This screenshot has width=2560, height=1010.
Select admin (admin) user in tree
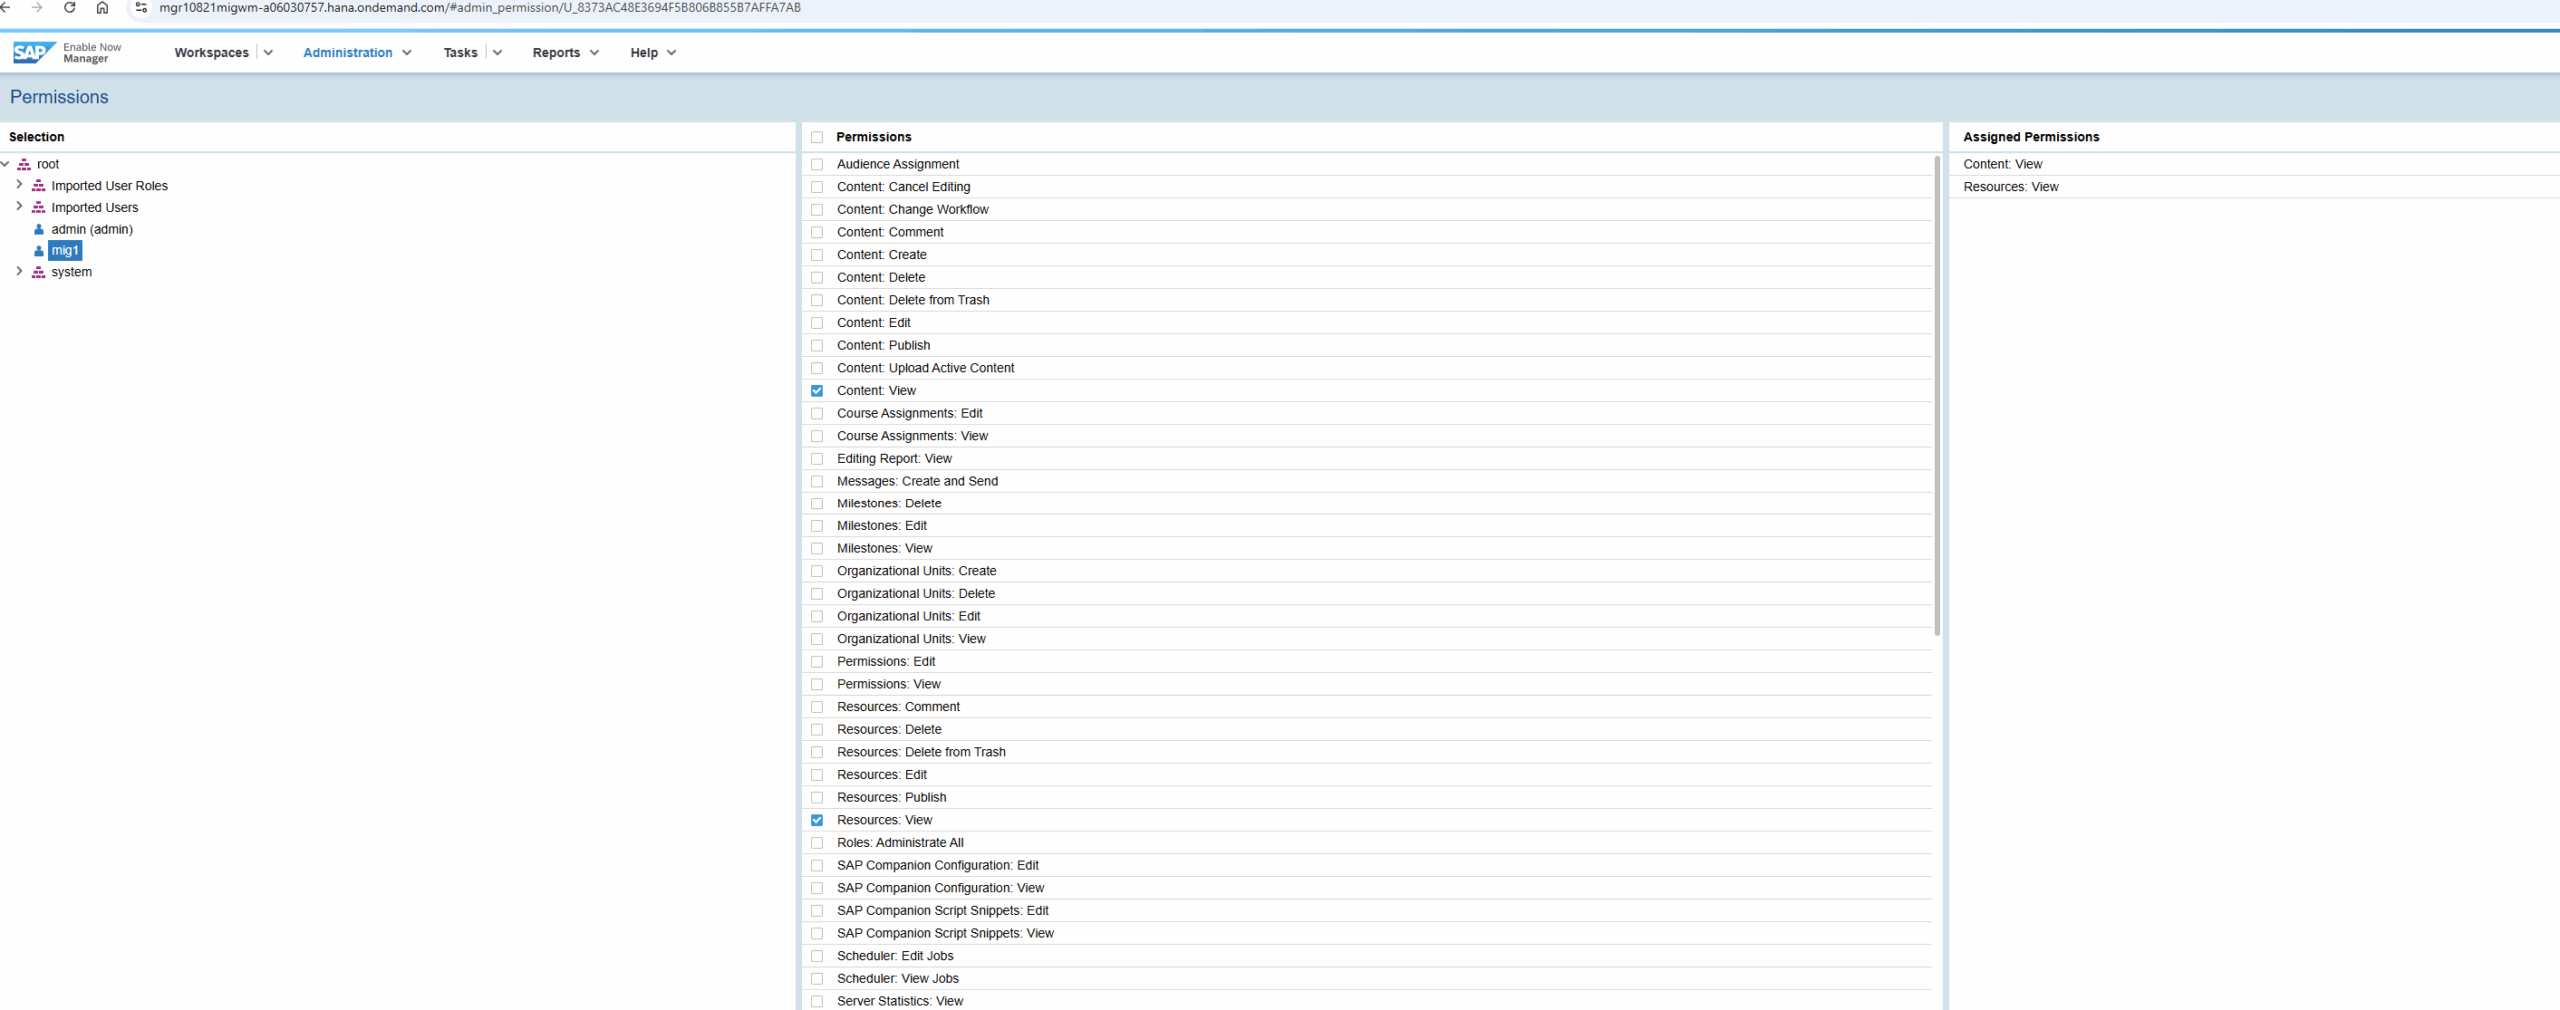pos(92,229)
